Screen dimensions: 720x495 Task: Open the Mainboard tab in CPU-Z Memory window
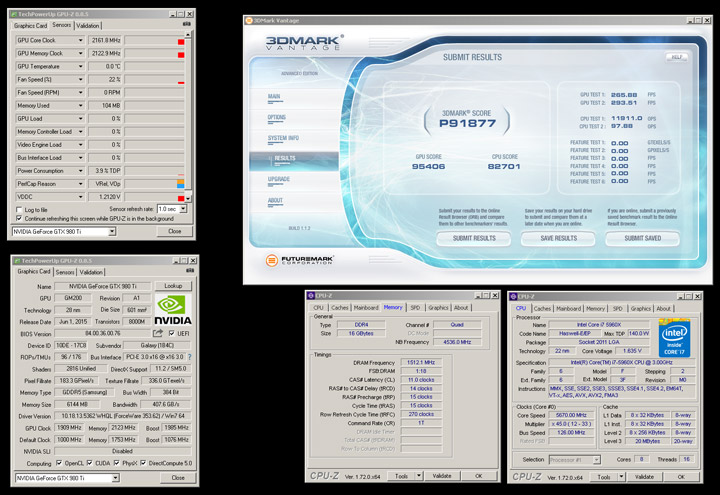point(366,308)
